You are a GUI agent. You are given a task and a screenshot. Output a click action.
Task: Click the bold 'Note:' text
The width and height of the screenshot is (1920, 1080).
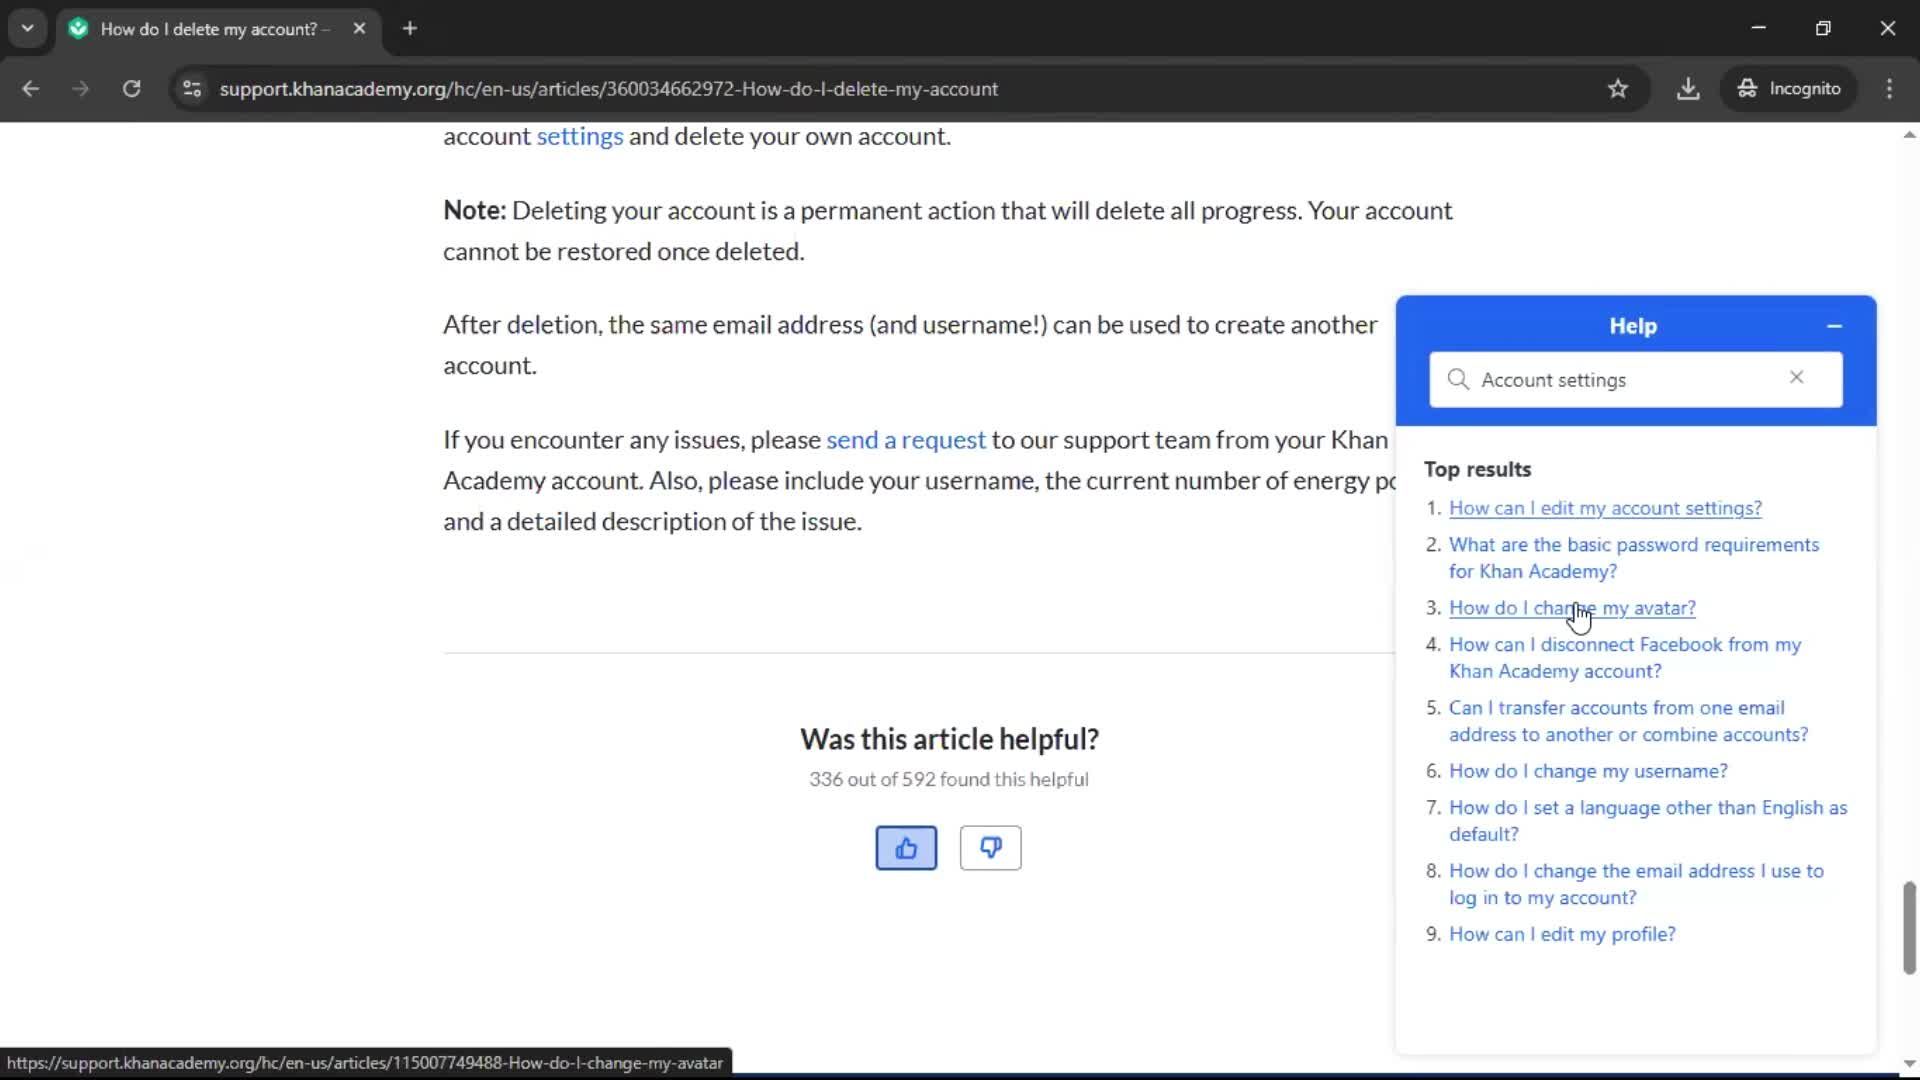click(475, 210)
